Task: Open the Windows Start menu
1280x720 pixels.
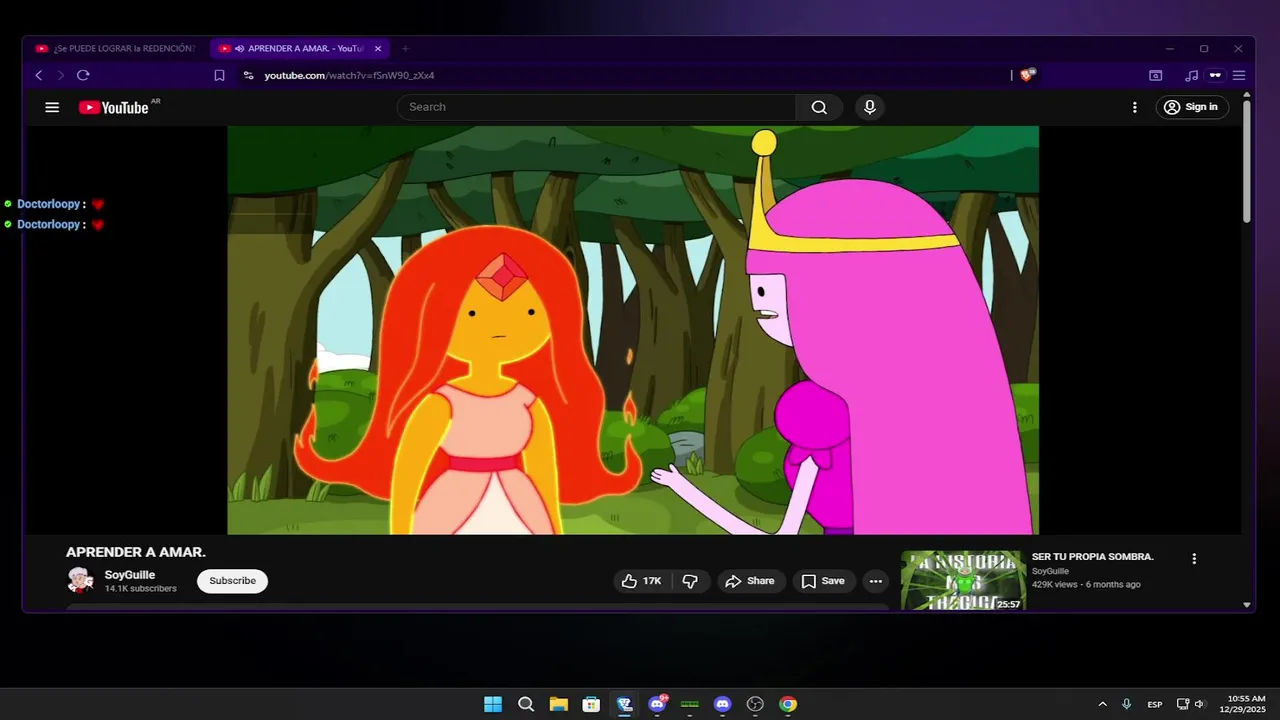Action: click(x=493, y=704)
